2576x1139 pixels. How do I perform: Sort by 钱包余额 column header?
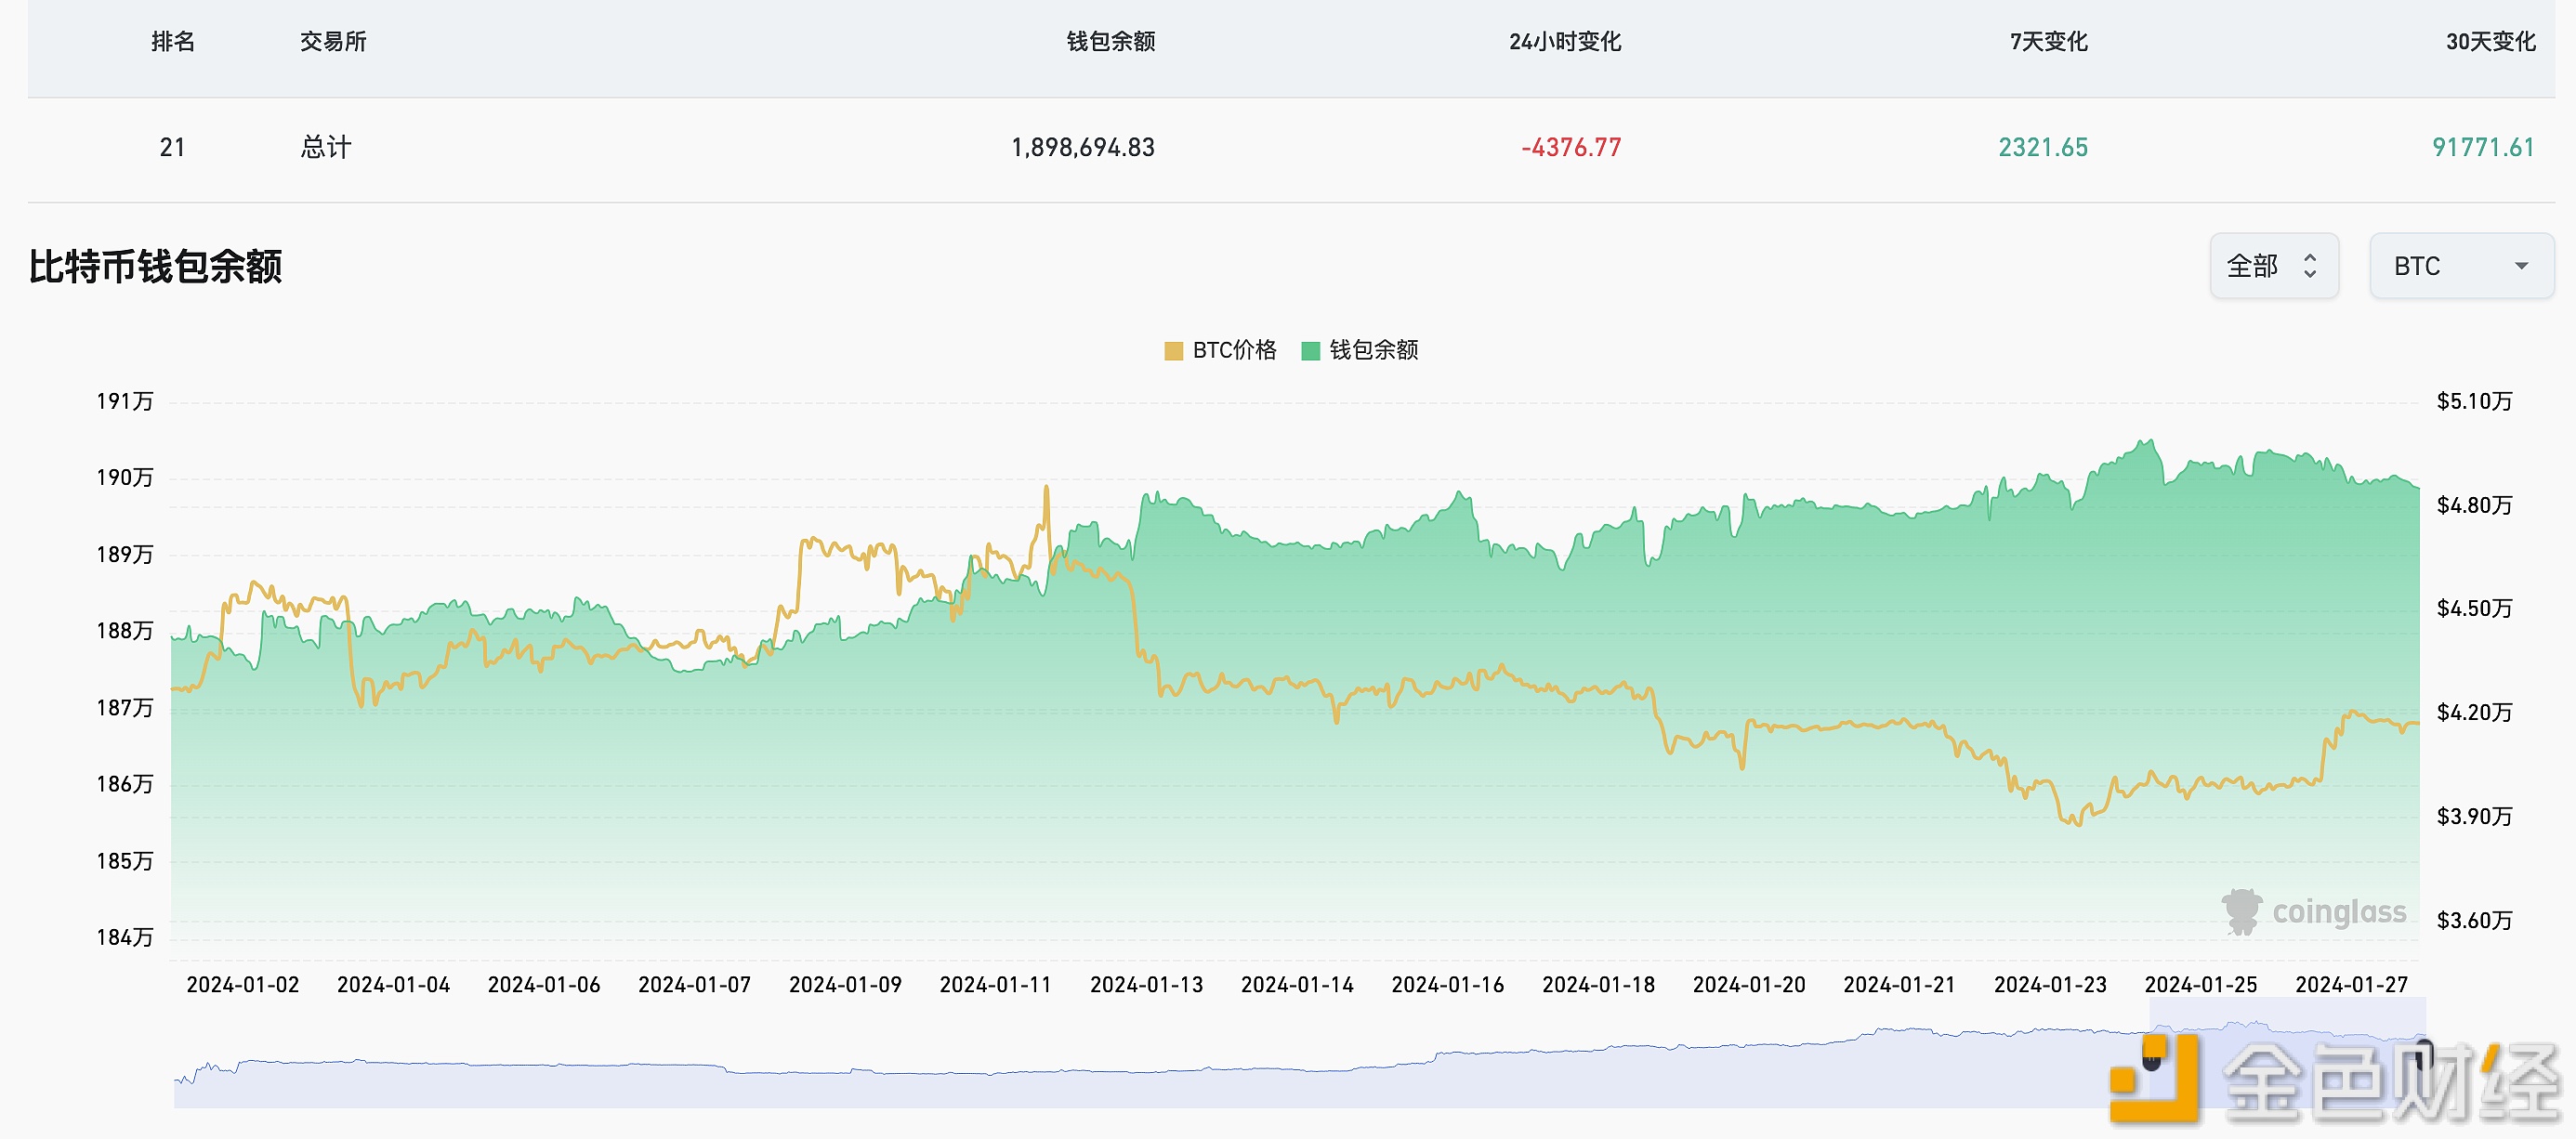1111,42
